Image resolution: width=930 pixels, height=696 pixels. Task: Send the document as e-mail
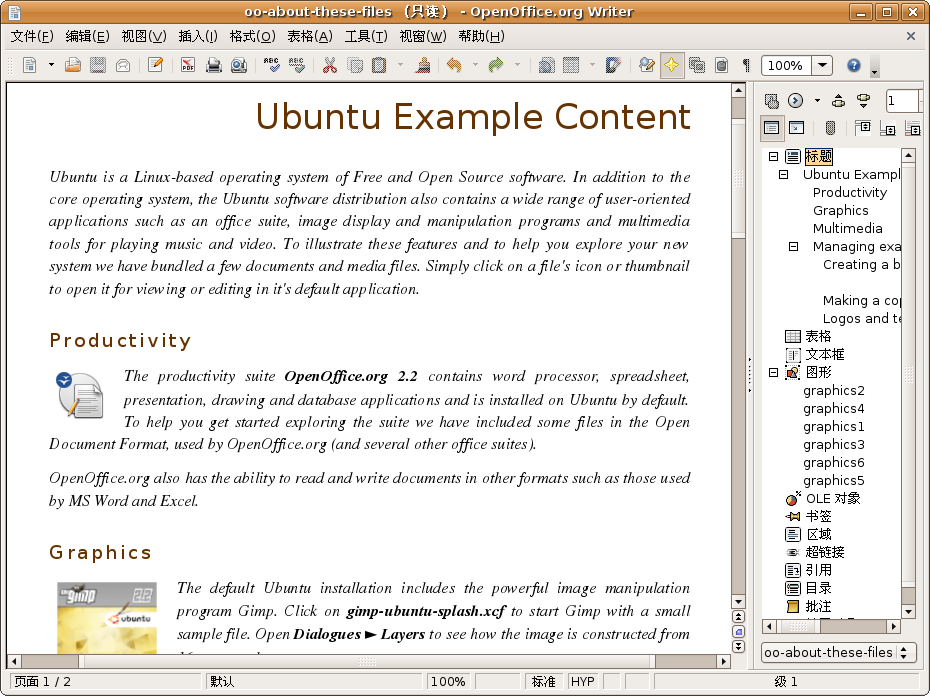pyautogui.click(x=123, y=65)
